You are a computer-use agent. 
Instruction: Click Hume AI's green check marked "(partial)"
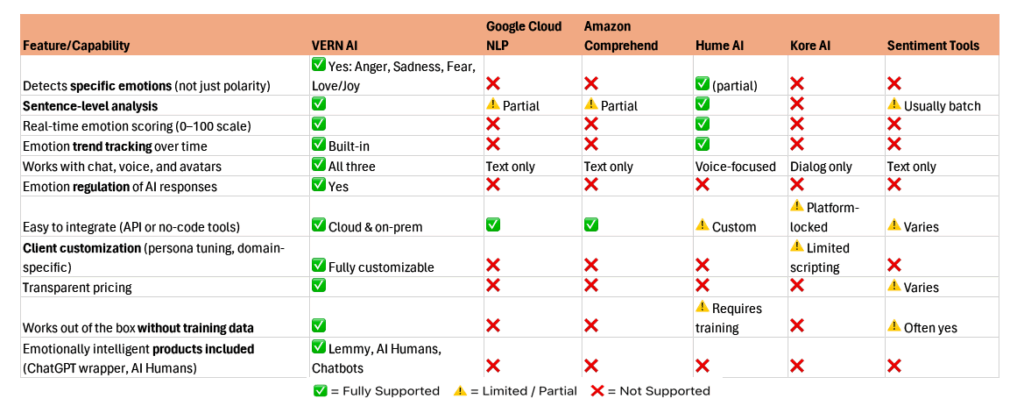[703, 85]
